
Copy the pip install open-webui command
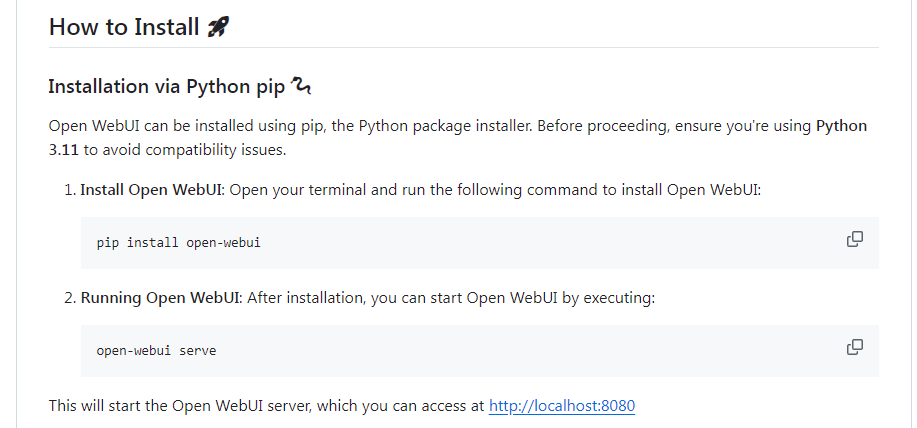(x=854, y=240)
